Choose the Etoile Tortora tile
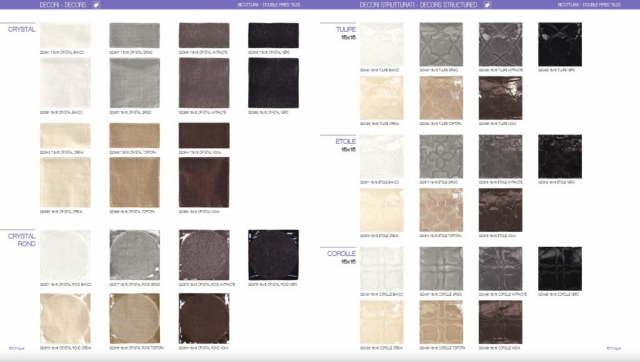The width and height of the screenshot is (640, 362). [x=441, y=210]
